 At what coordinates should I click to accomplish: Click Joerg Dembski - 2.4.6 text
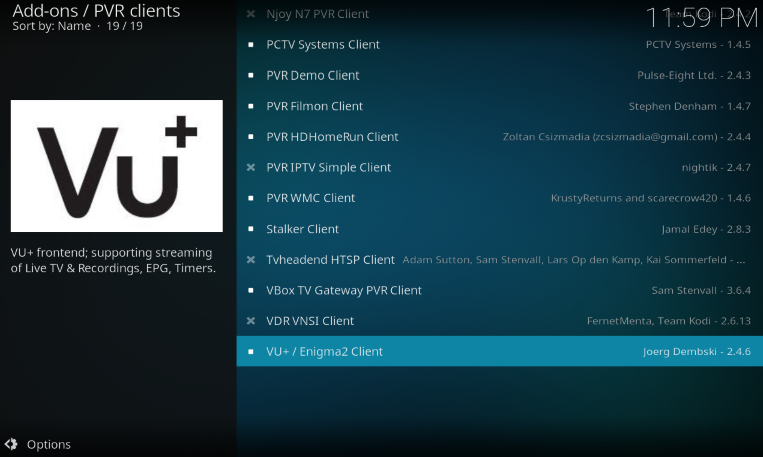coord(696,351)
